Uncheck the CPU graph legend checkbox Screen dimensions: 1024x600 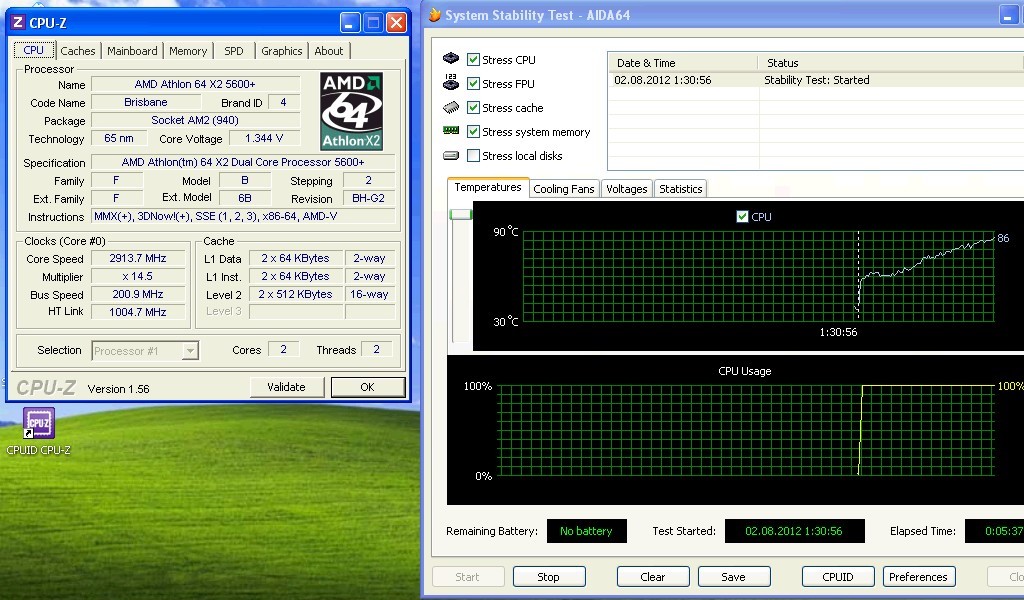click(x=742, y=217)
